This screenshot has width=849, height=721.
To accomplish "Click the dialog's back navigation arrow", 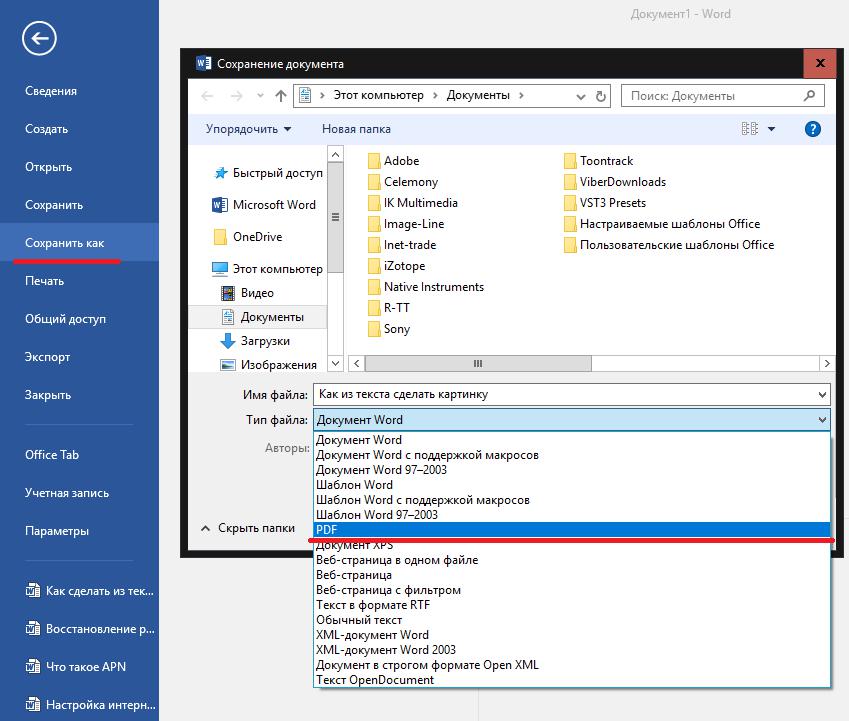I will tap(207, 96).
